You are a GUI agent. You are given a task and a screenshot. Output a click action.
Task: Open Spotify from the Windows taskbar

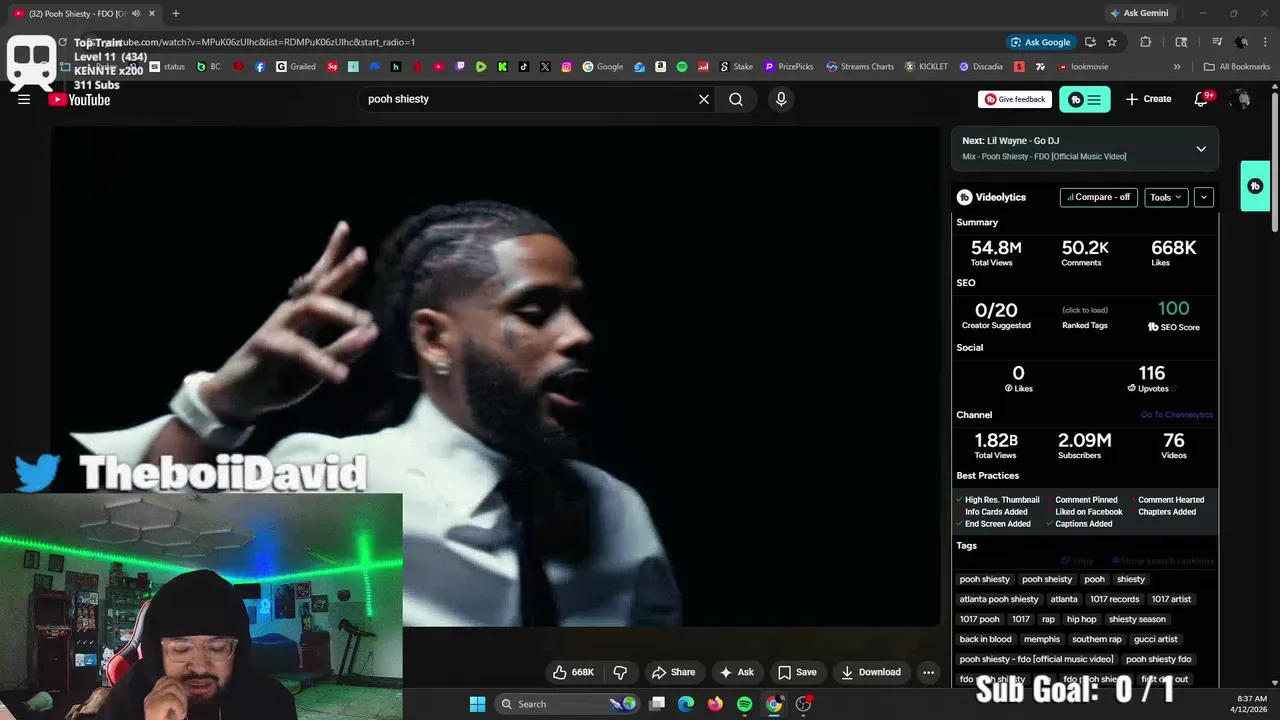tap(744, 704)
